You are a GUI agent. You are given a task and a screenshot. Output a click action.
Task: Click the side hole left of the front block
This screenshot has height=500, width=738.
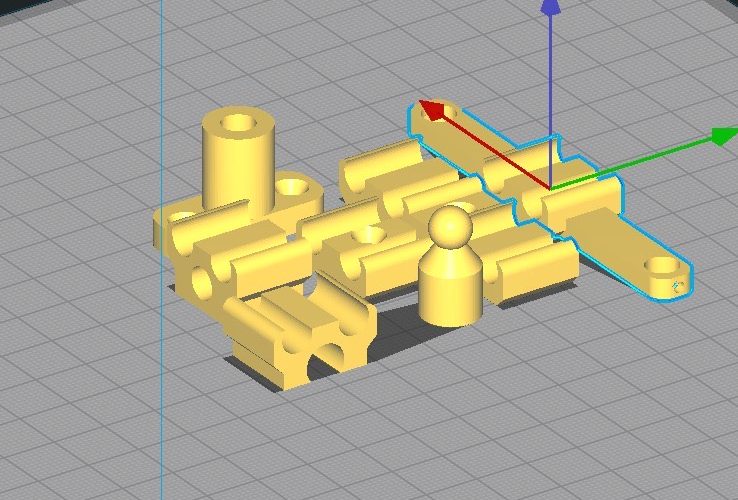coord(205,282)
